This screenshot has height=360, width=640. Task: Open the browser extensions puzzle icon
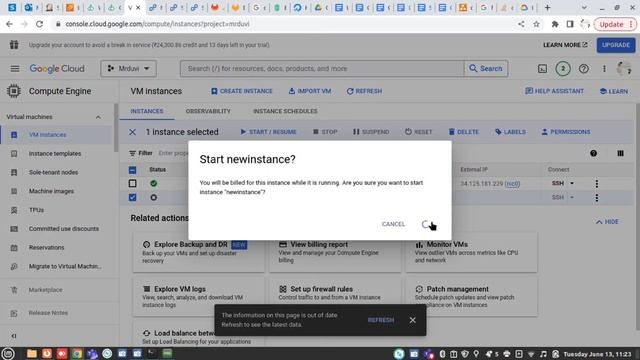click(555, 24)
